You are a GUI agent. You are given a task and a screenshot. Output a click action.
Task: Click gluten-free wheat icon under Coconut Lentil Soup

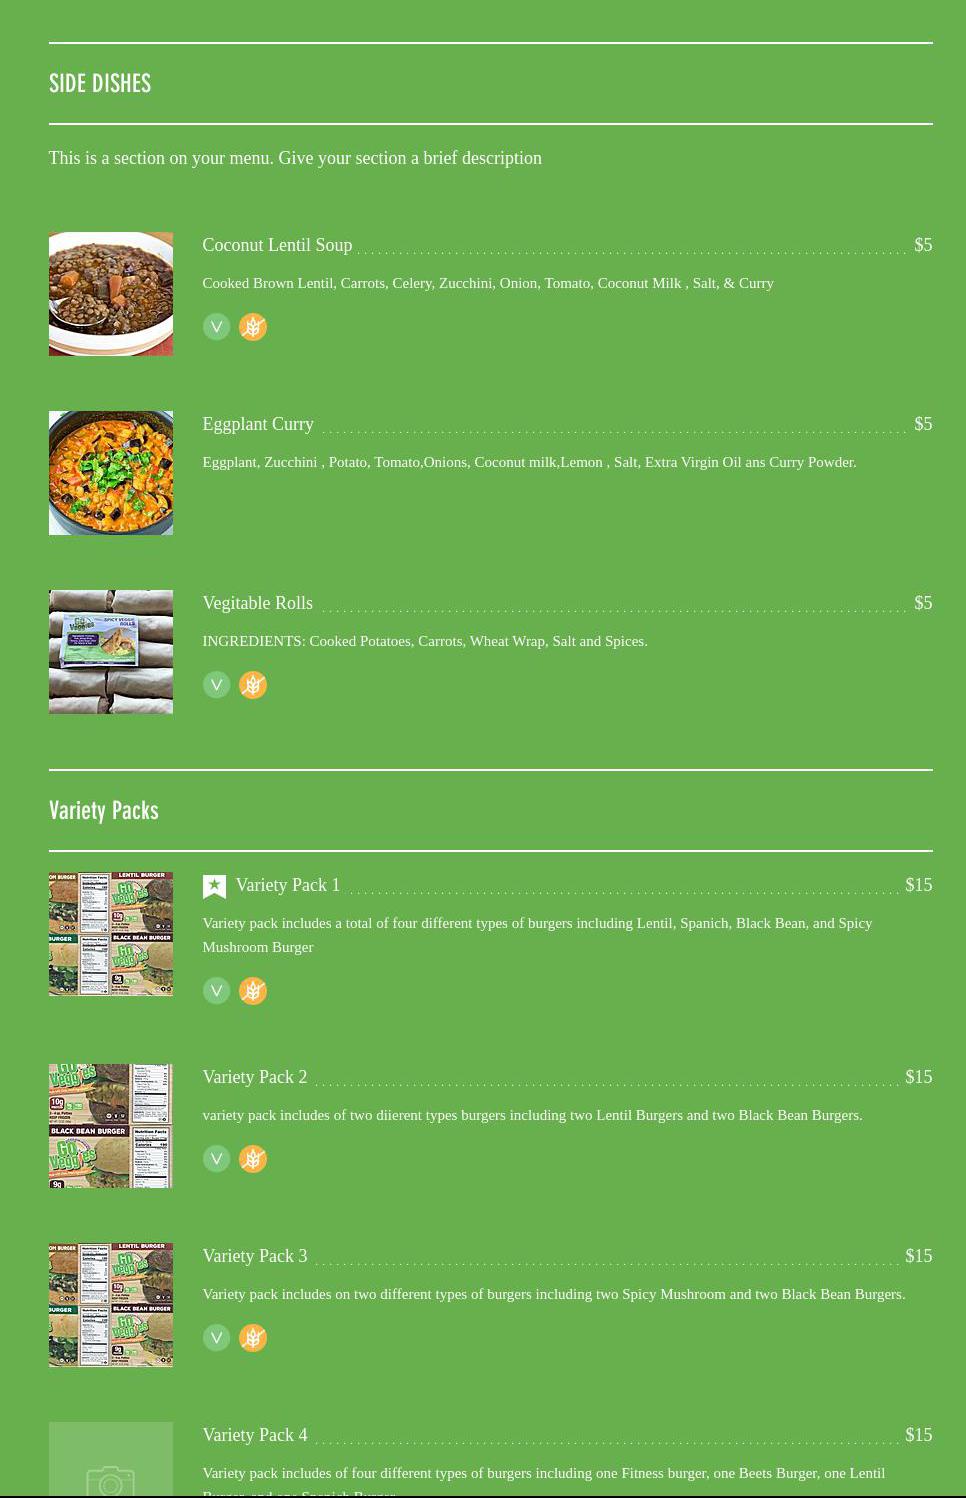point(253,327)
